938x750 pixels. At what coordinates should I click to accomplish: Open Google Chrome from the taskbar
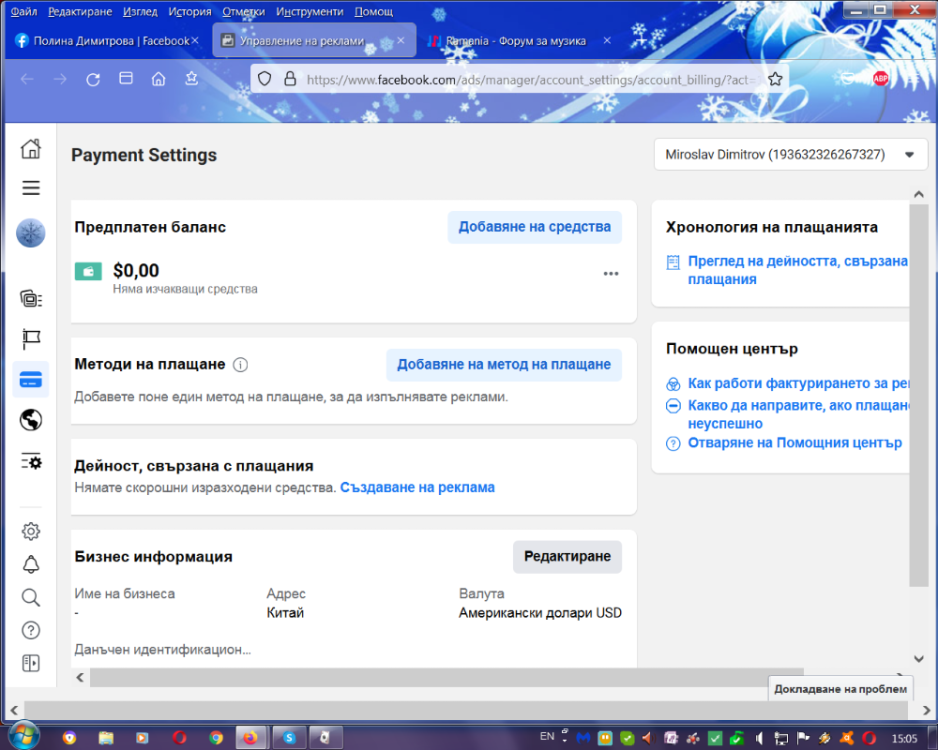[x=216, y=738]
